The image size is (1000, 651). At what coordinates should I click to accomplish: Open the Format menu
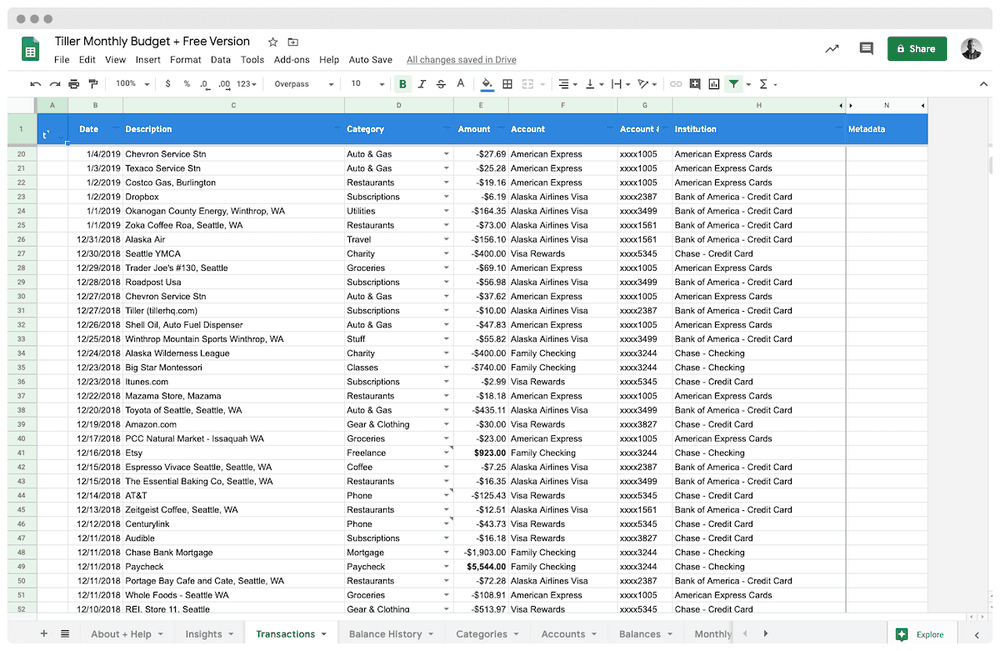coord(186,60)
